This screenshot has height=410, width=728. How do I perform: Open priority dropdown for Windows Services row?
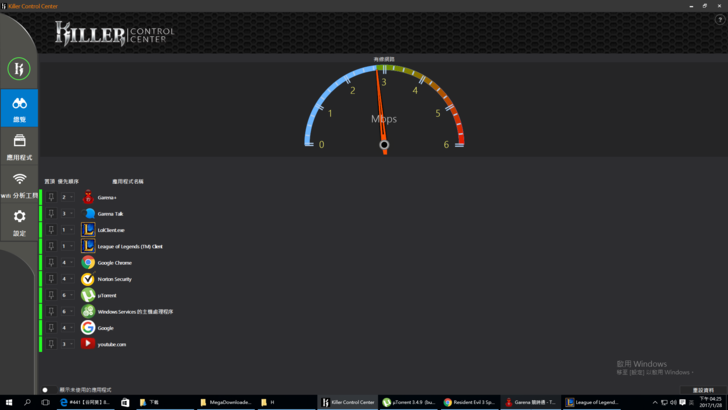point(67,311)
